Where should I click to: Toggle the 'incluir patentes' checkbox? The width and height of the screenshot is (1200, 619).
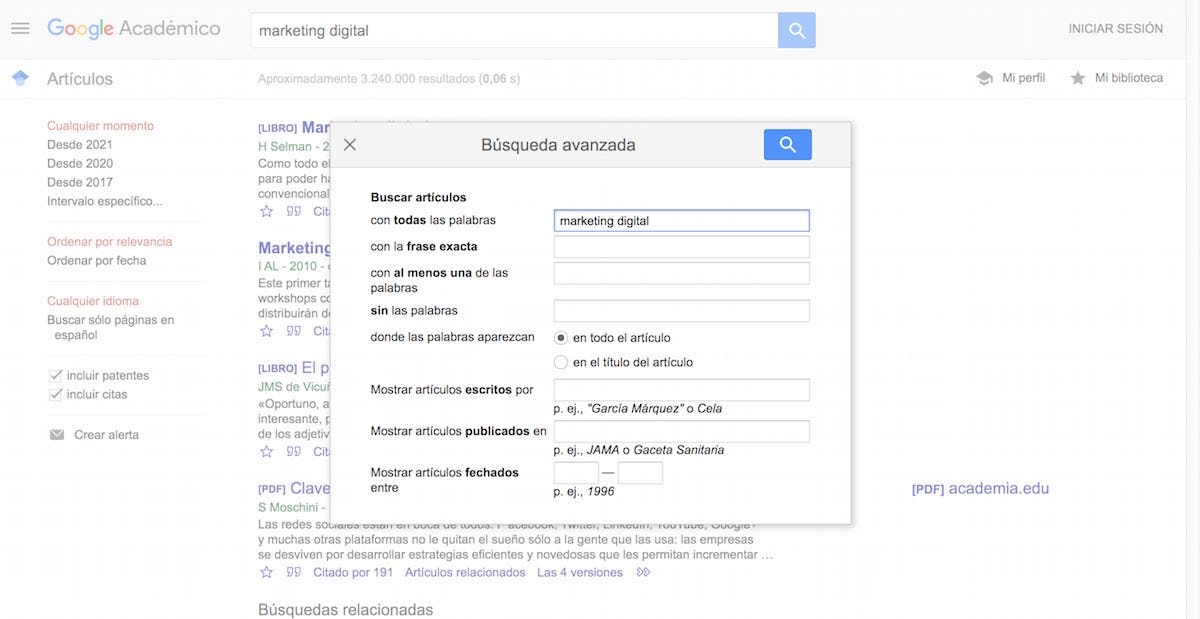click(56, 376)
